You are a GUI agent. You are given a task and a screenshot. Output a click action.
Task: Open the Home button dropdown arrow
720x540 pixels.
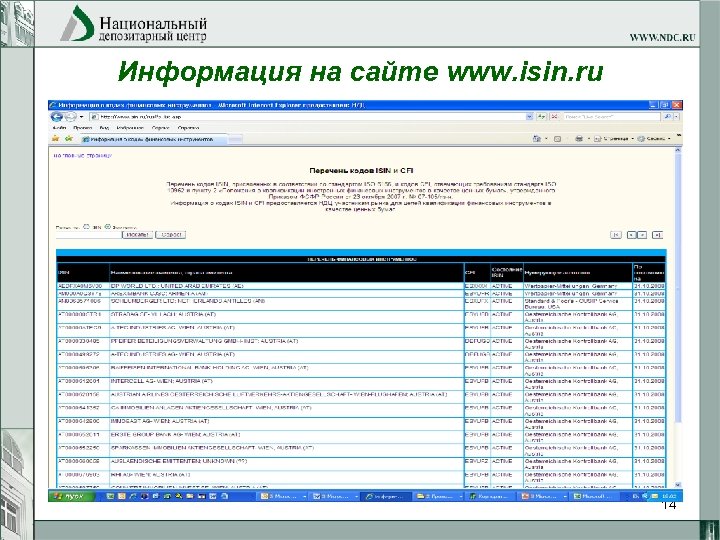546,138
